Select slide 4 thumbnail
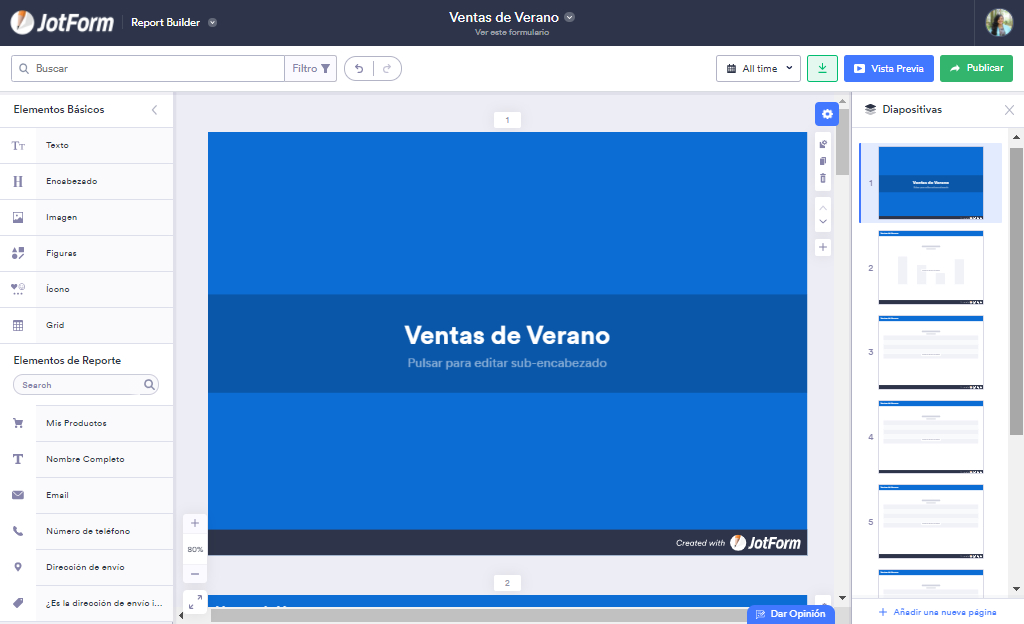Screen dimensions: 1024x624 point(931,437)
